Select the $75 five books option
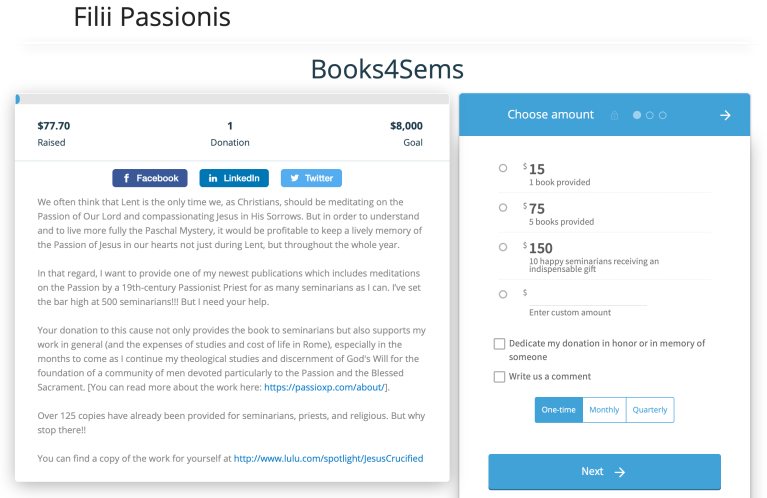 (x=502, y=207)
